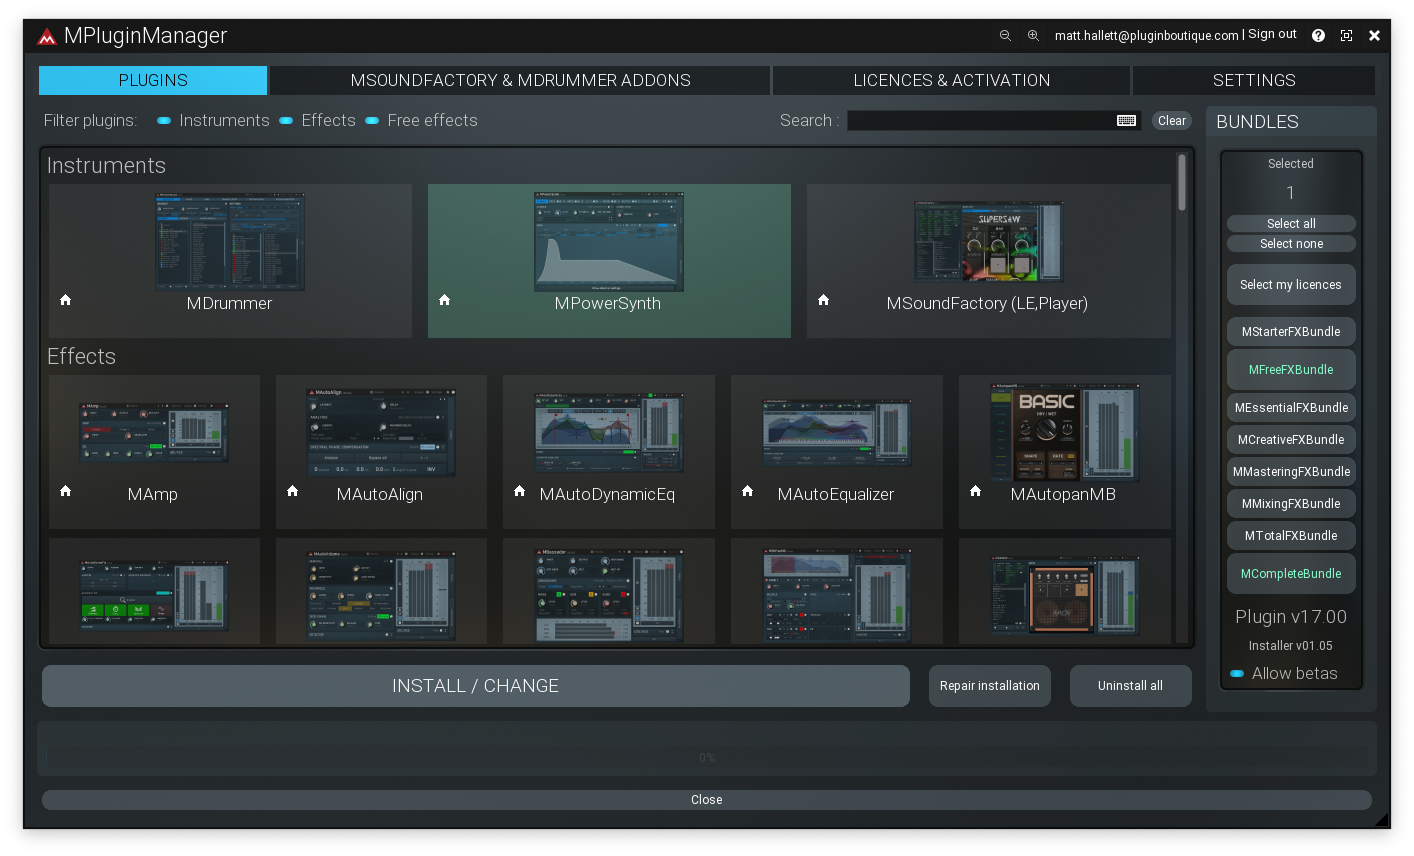Open the help question mark icon
This screenshot has width=1414, height=856.
point(1318,35)
